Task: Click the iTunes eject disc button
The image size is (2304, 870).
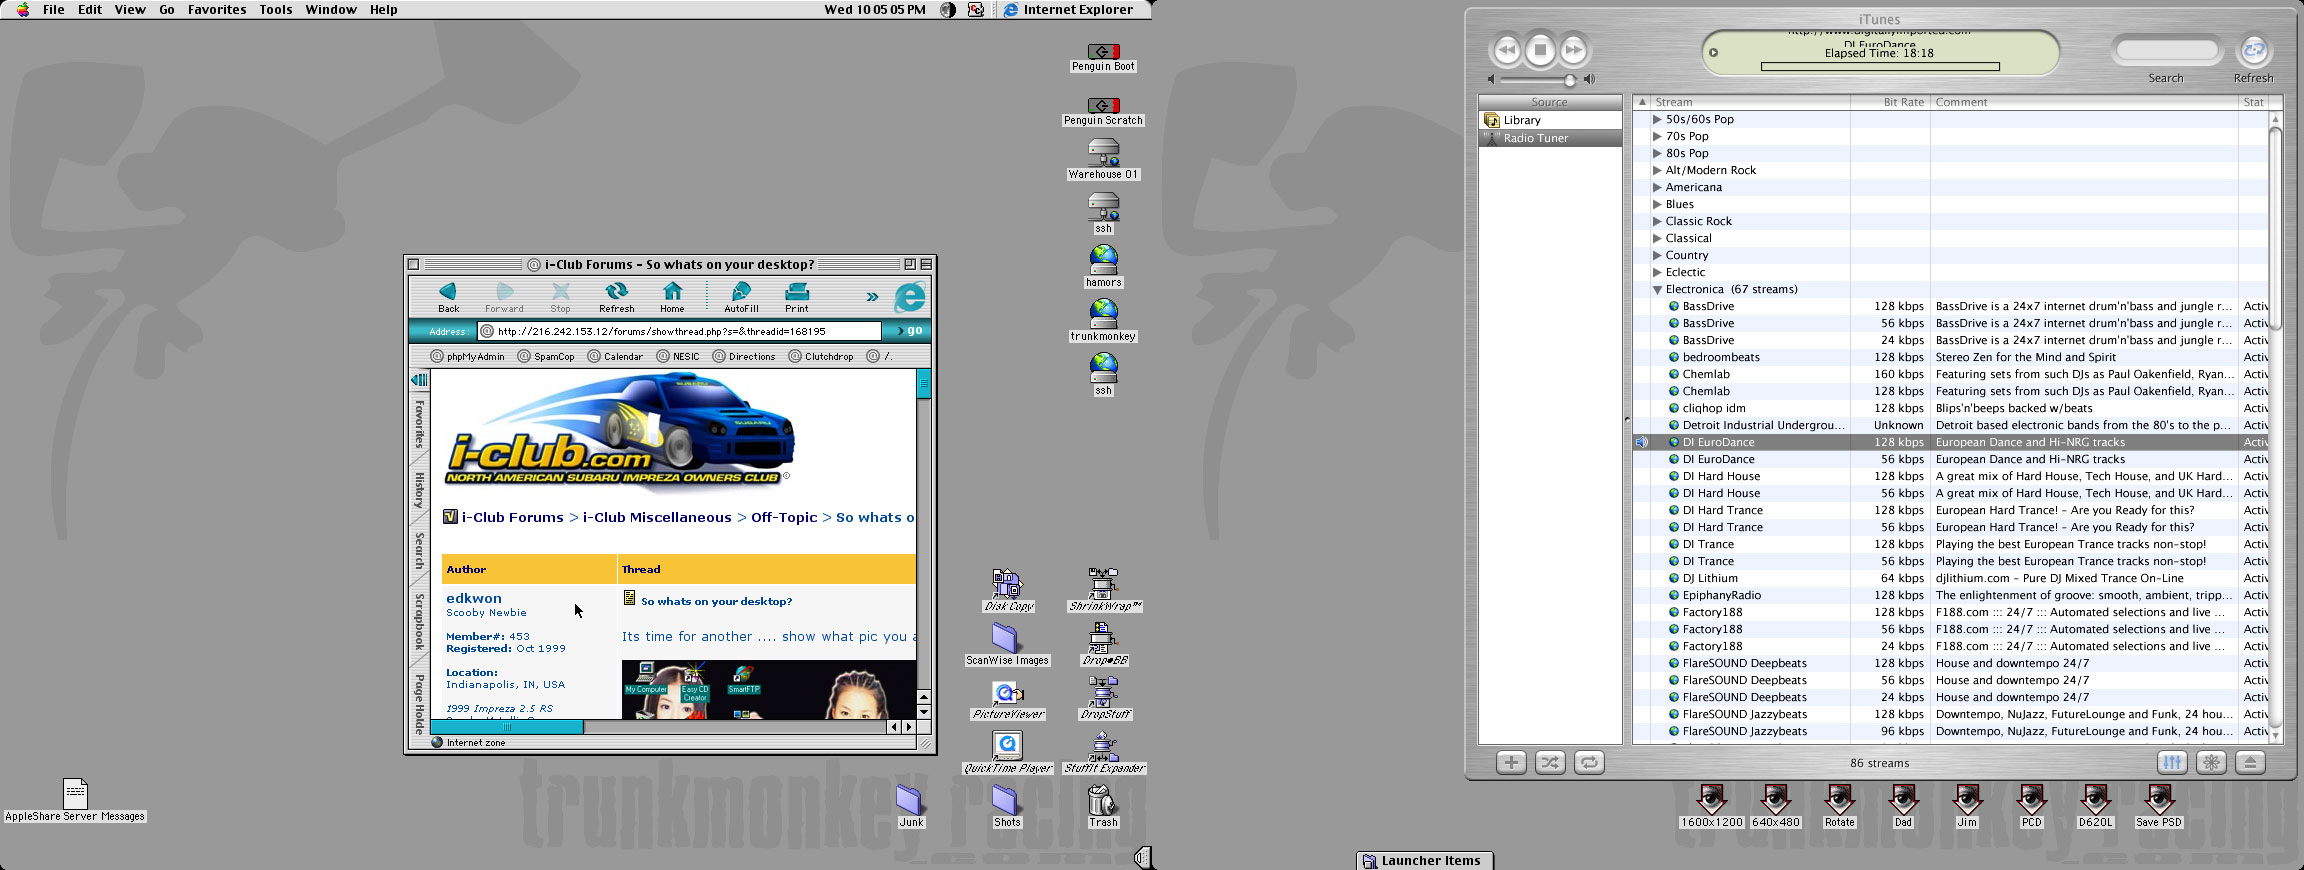Action: tap(2250, 762)
